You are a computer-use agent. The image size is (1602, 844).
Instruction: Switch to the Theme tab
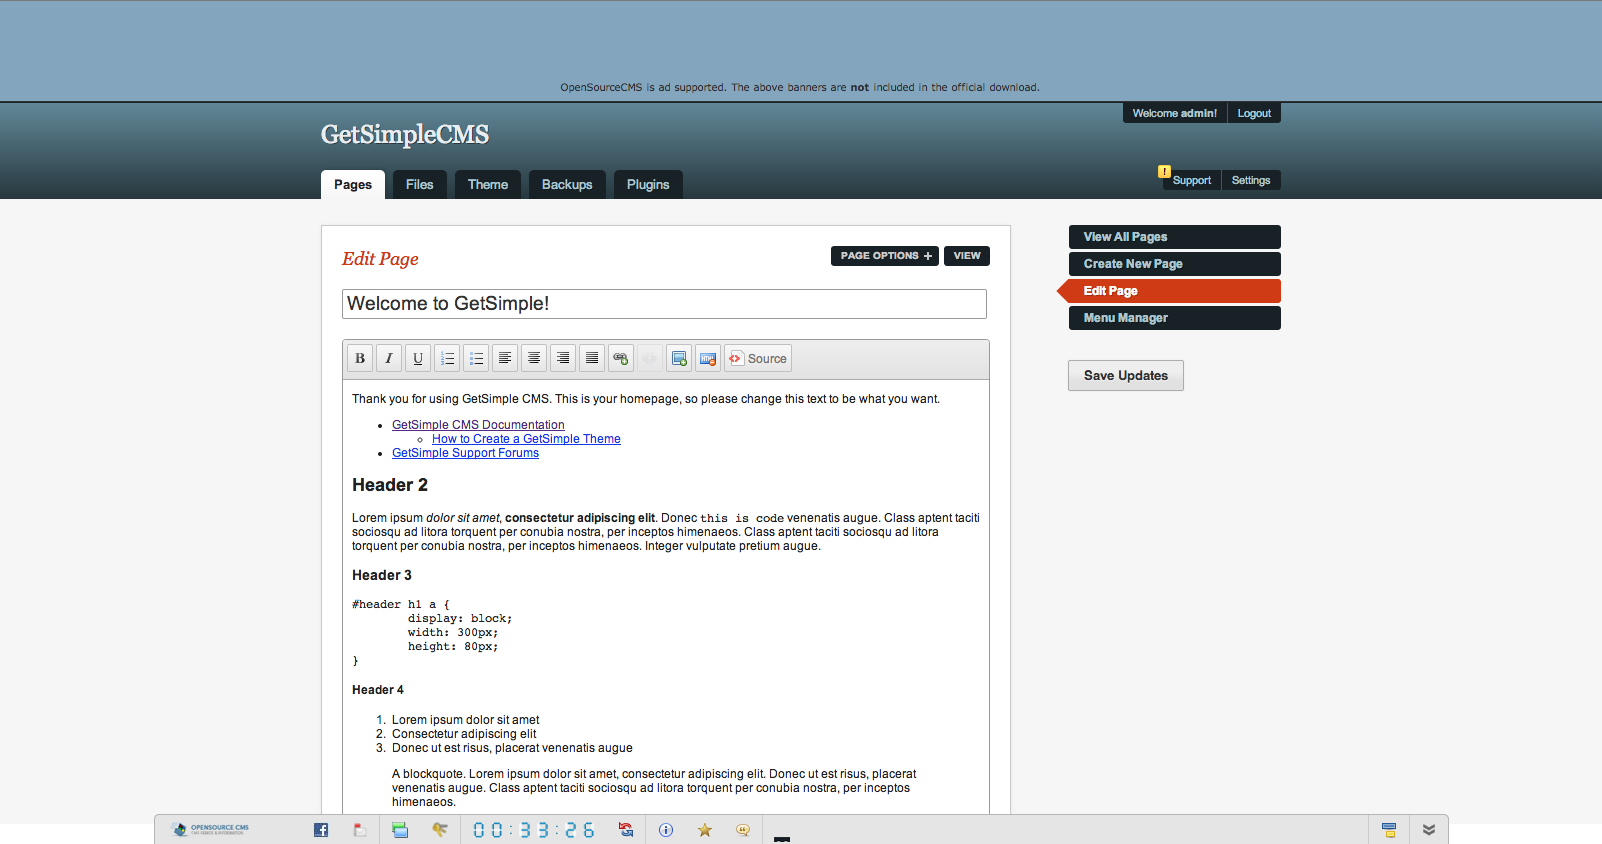click(x=488, y=184)
